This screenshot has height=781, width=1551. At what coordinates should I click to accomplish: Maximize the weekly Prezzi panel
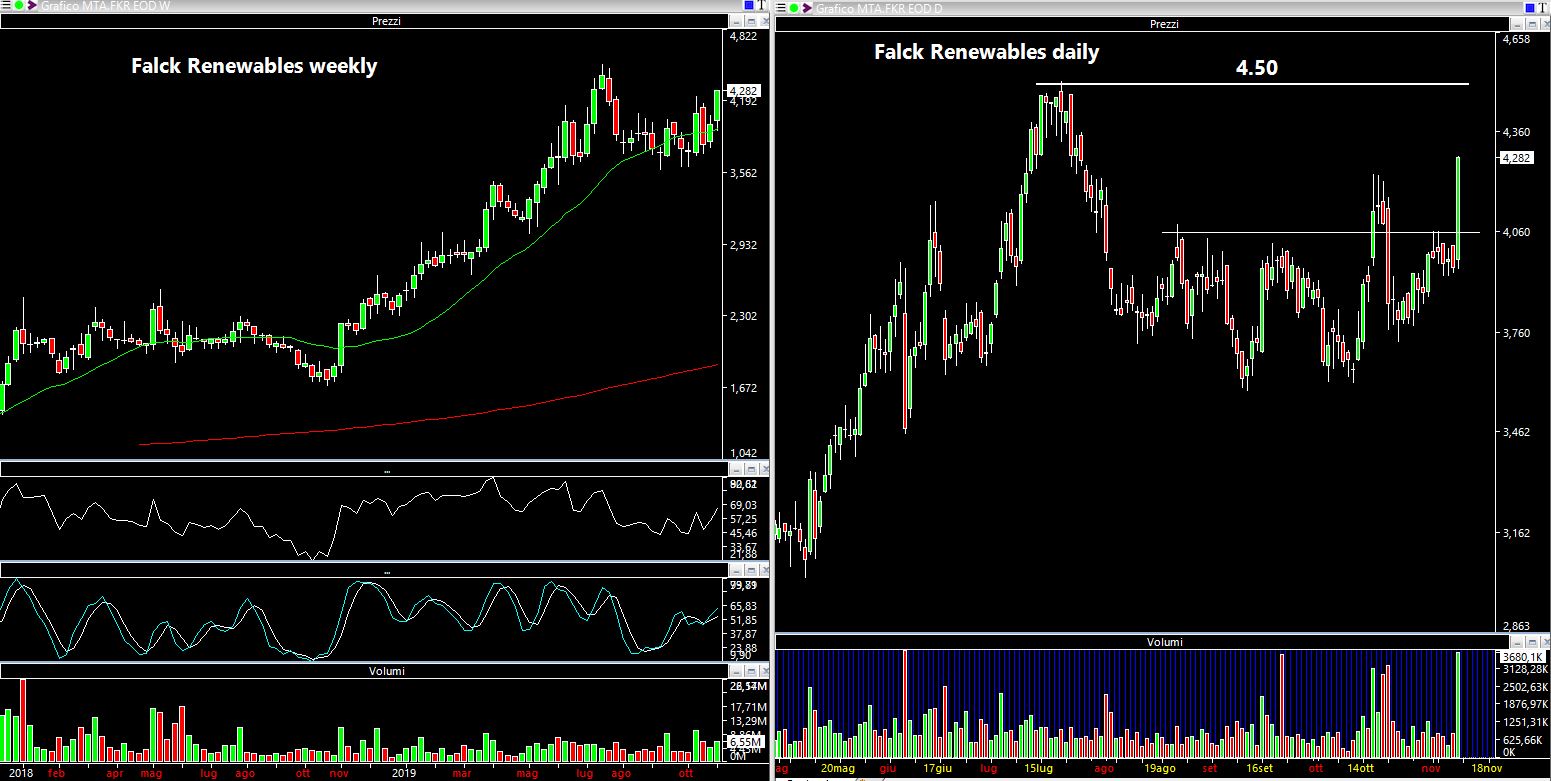coord(750,21)
